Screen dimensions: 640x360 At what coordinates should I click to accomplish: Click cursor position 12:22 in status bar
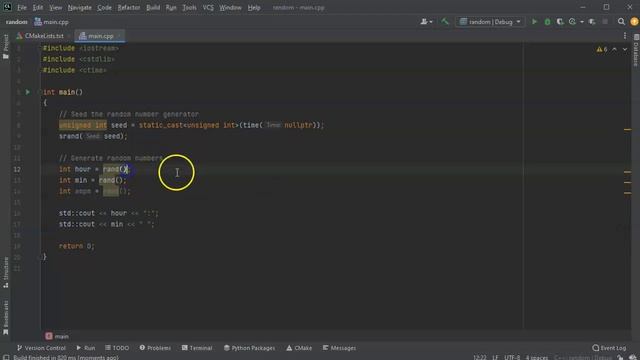coord(480,358)
